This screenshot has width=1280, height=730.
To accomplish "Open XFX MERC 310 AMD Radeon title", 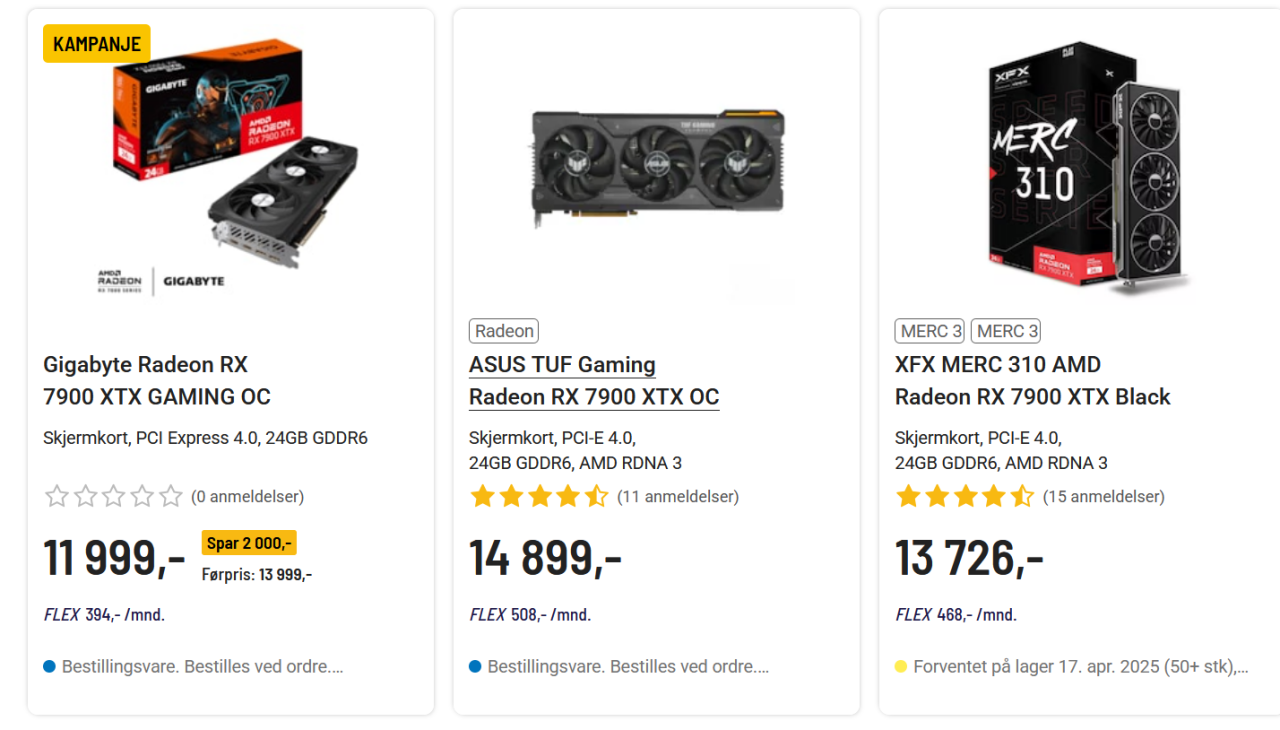I will point(1032,380).
